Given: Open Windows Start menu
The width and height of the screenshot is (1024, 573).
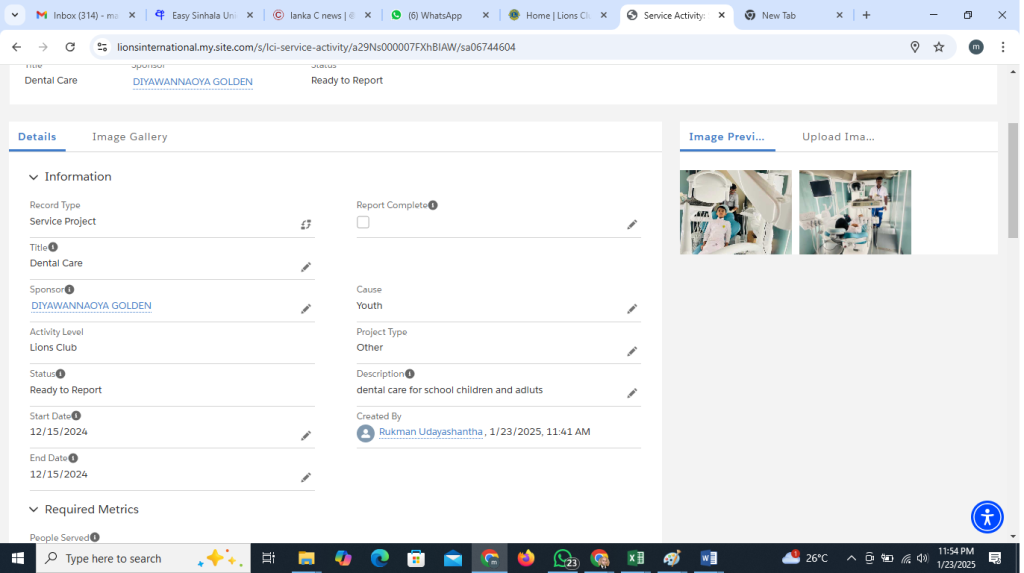Looking at the screenshot, I should tap(18, 558).
